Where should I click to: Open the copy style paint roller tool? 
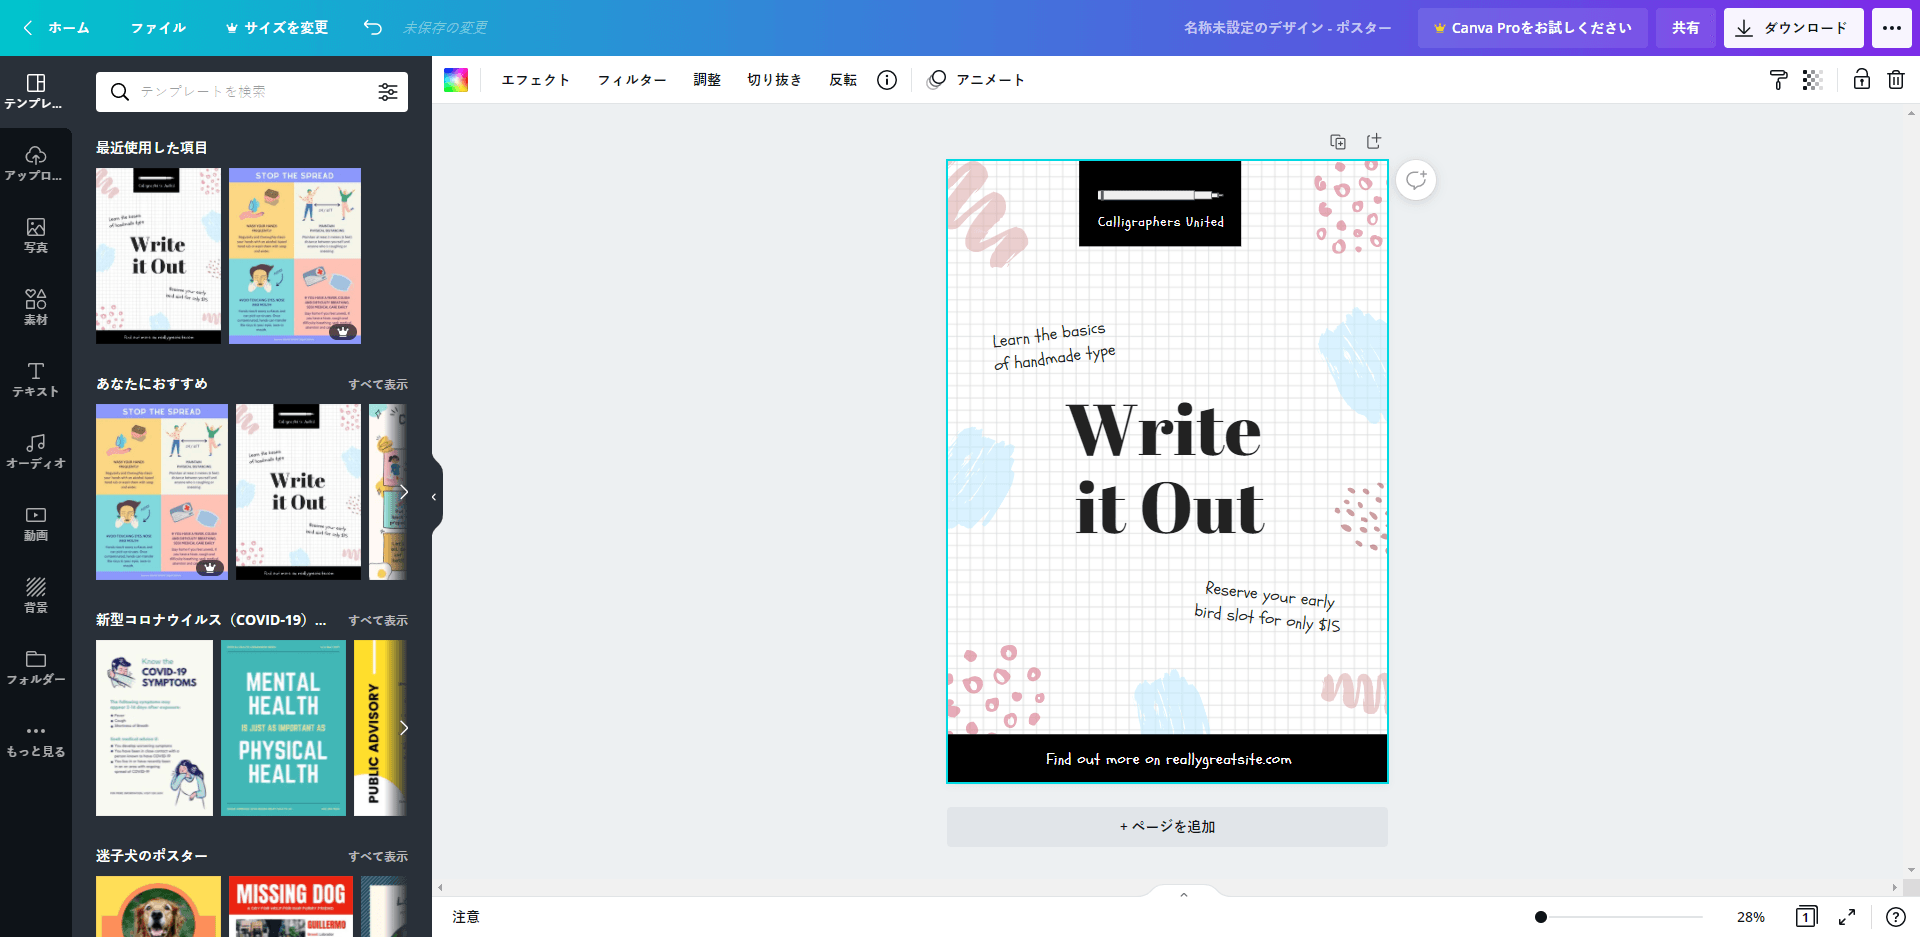[x=1778, y=80]
